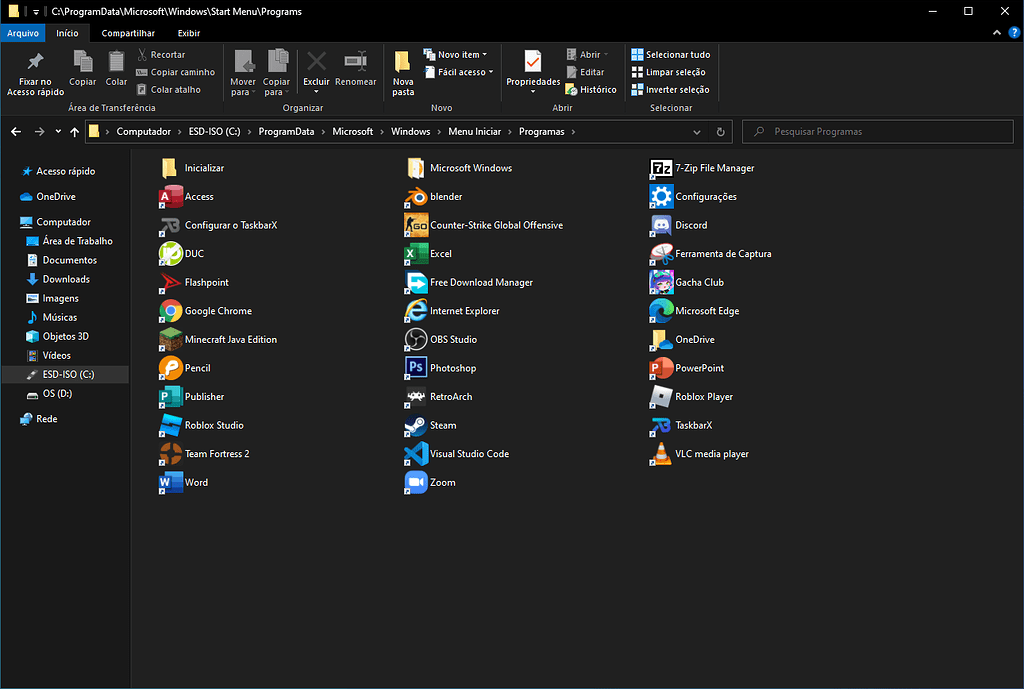This screenshot has height=689, width=1024.
Task: Click the Selecionar tudo button
Action: point(670,55)
